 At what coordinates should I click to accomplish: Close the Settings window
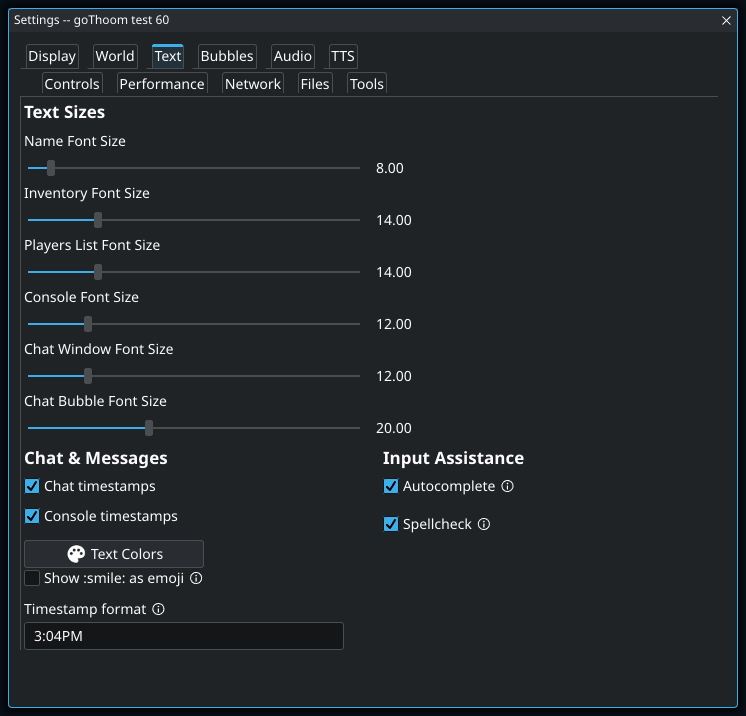(726, 20)
